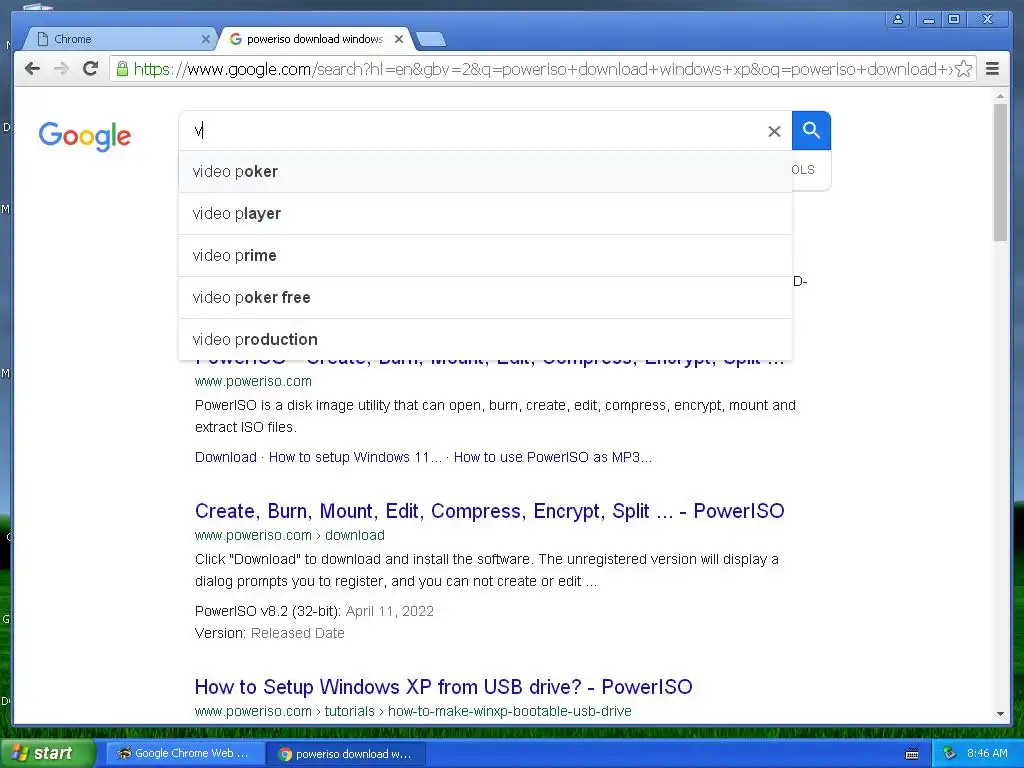Click the poweriso.com tutorials winxp-bootable-usb URL
This screenshot has width=1024, height=768.
coord(413,711)
